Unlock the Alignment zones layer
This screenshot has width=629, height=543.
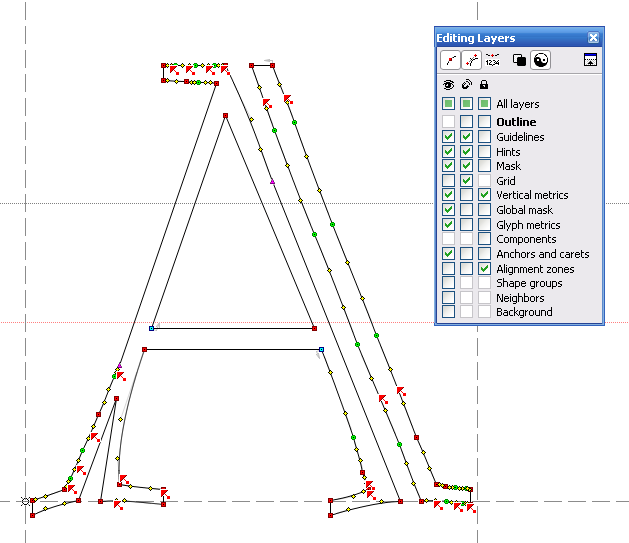pos(484,269)
